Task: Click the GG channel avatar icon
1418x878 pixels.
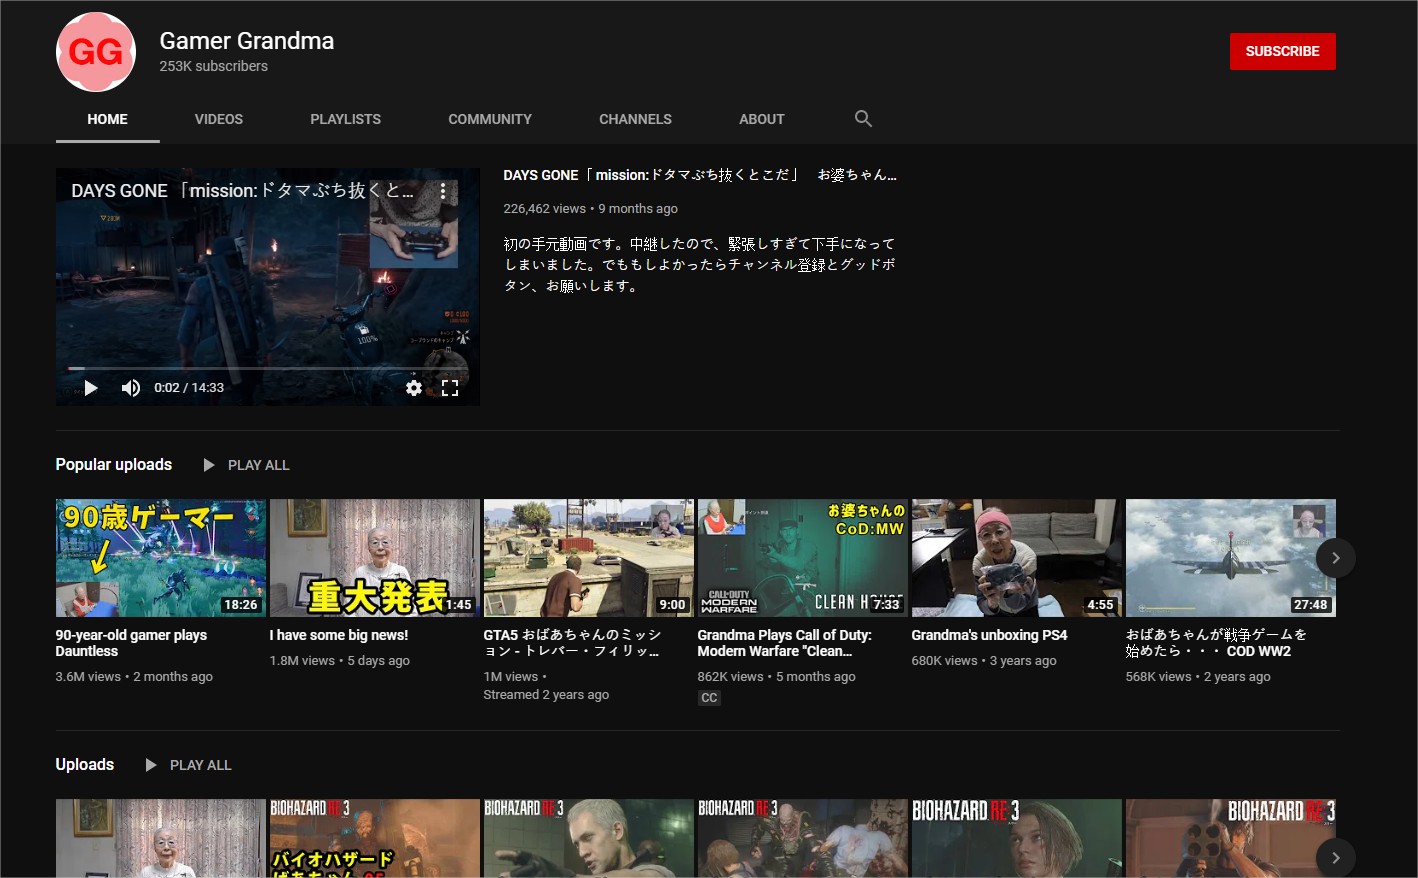Action: [x=96, y=52]
